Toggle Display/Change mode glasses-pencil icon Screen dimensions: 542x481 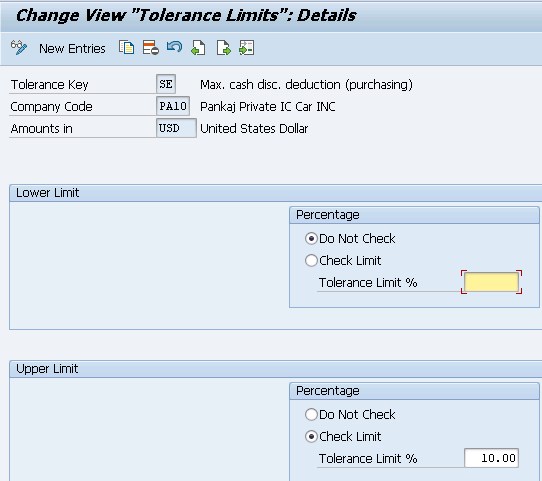pyautogui.click(x=19, y=48)
